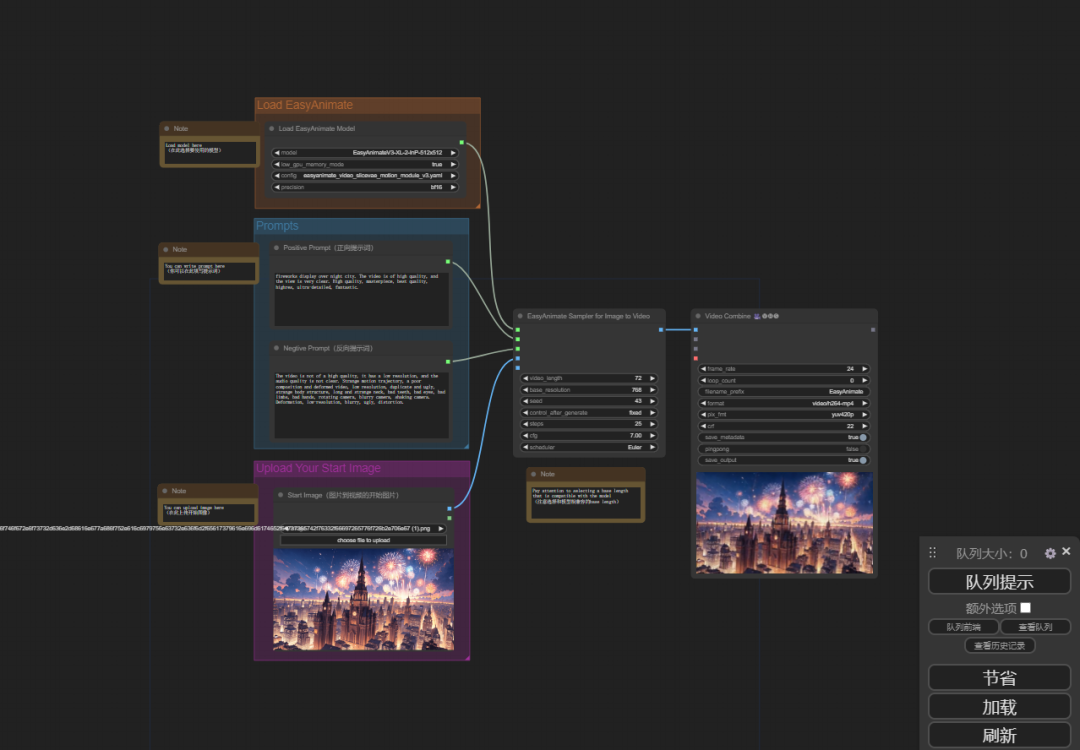This screenshot has height=750, width=1080.
Task: Collapse the 'Pay attention' Note via its dot
Action: point(533,474)
